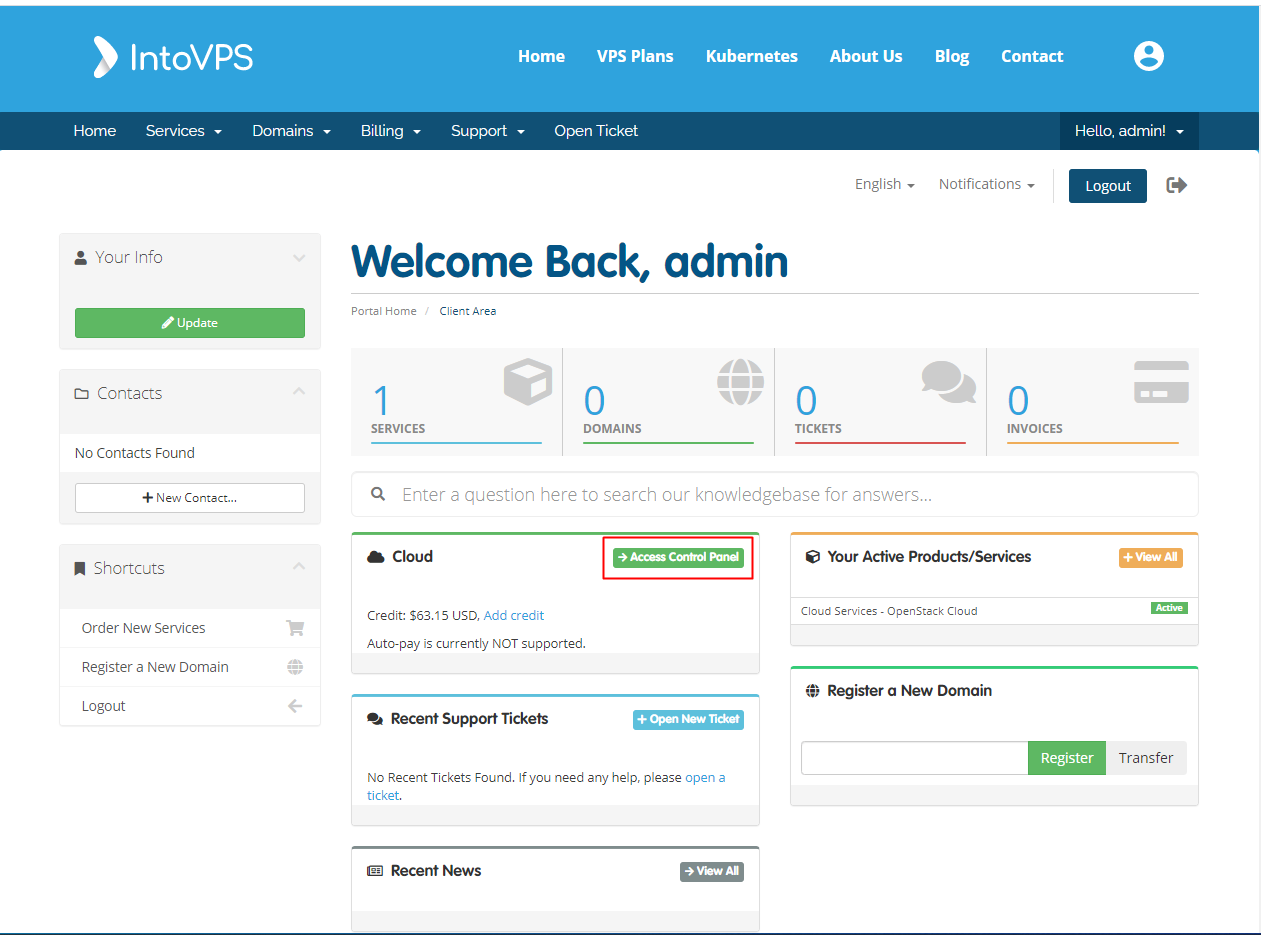Focus the domain name input field
1261x935 pixels.
tap(914, 758)
